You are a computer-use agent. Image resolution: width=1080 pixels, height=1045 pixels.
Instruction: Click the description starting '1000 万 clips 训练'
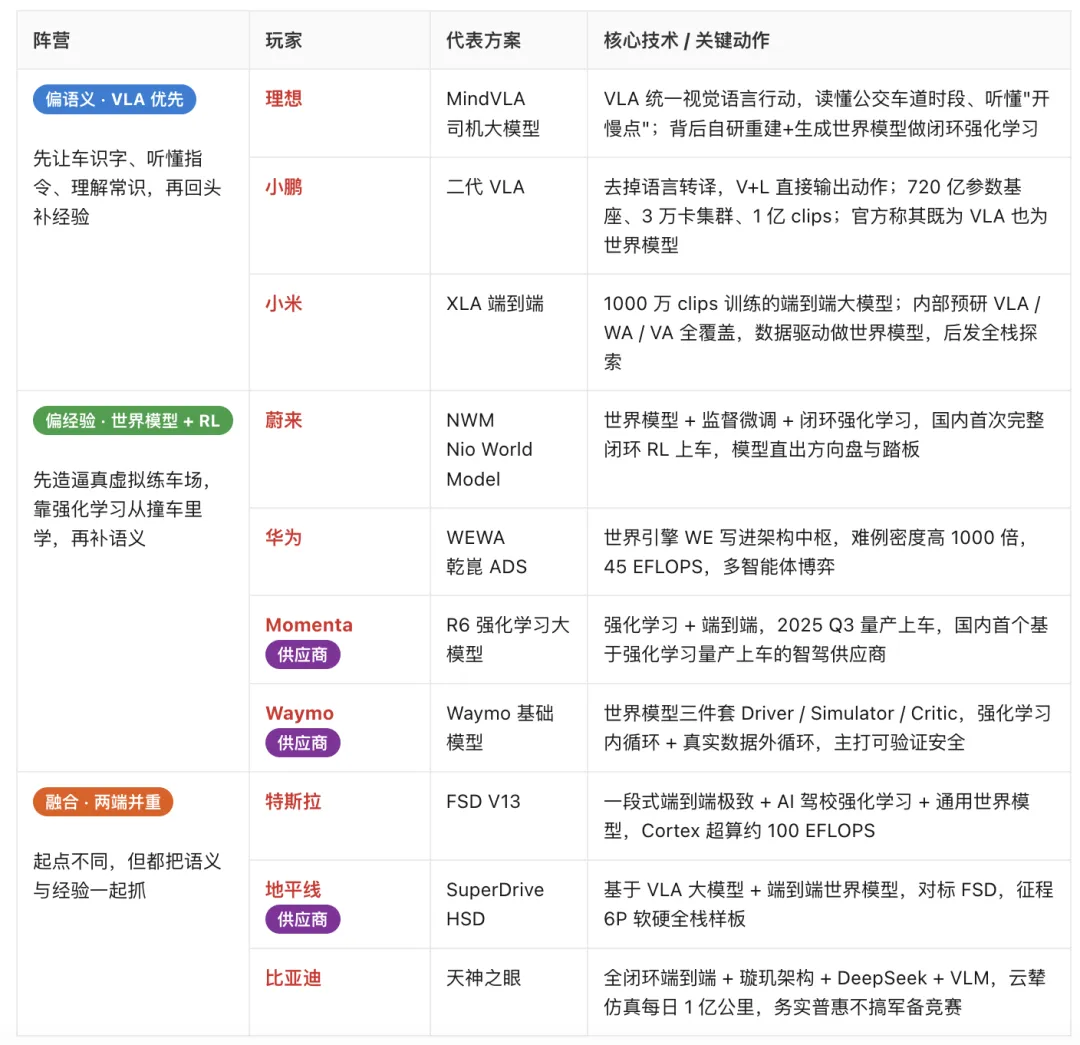(x=822, y=333)
